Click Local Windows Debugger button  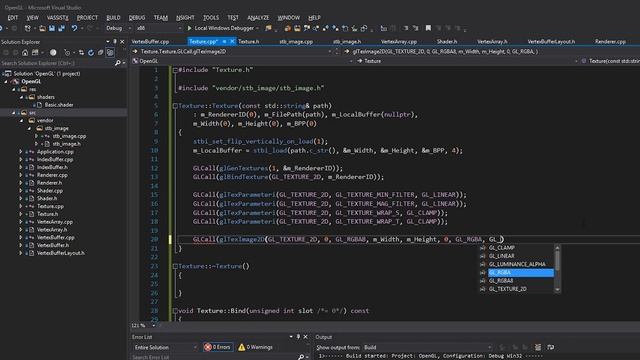coord(223,28)
